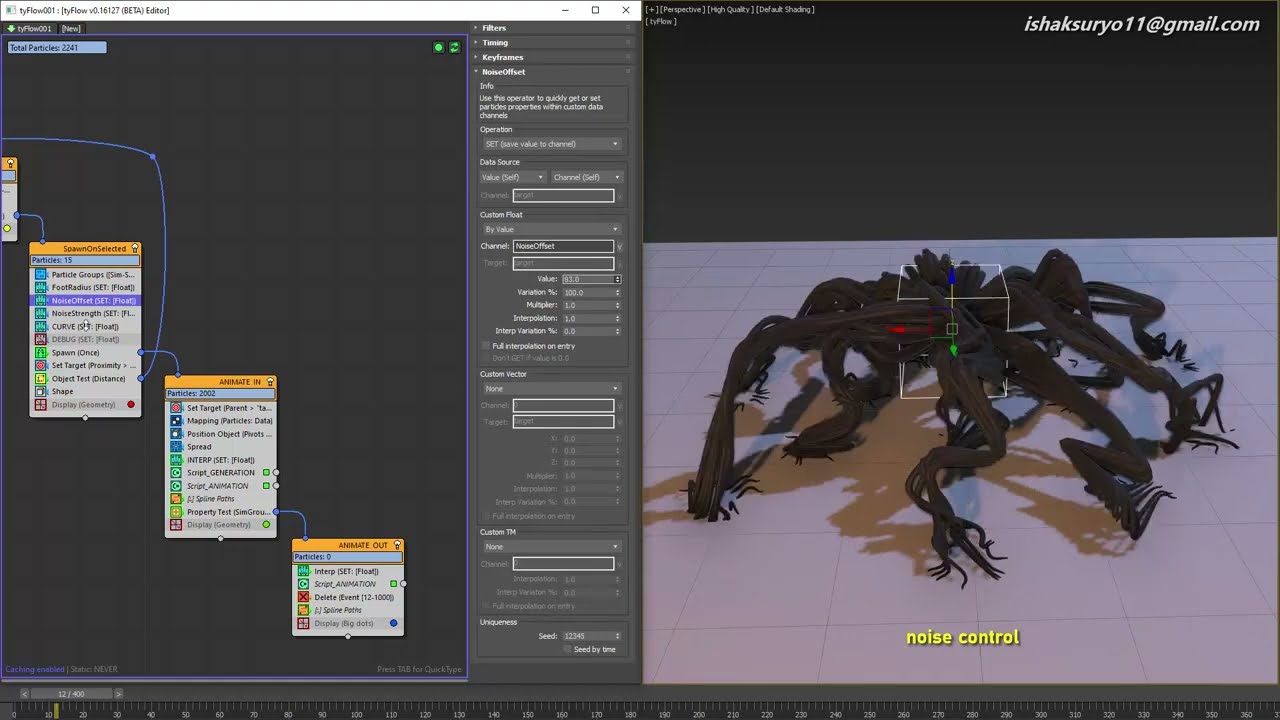1280x720 pixels.
Task: Click the Variation % spinner arrows
Action: tap(618, 292)
